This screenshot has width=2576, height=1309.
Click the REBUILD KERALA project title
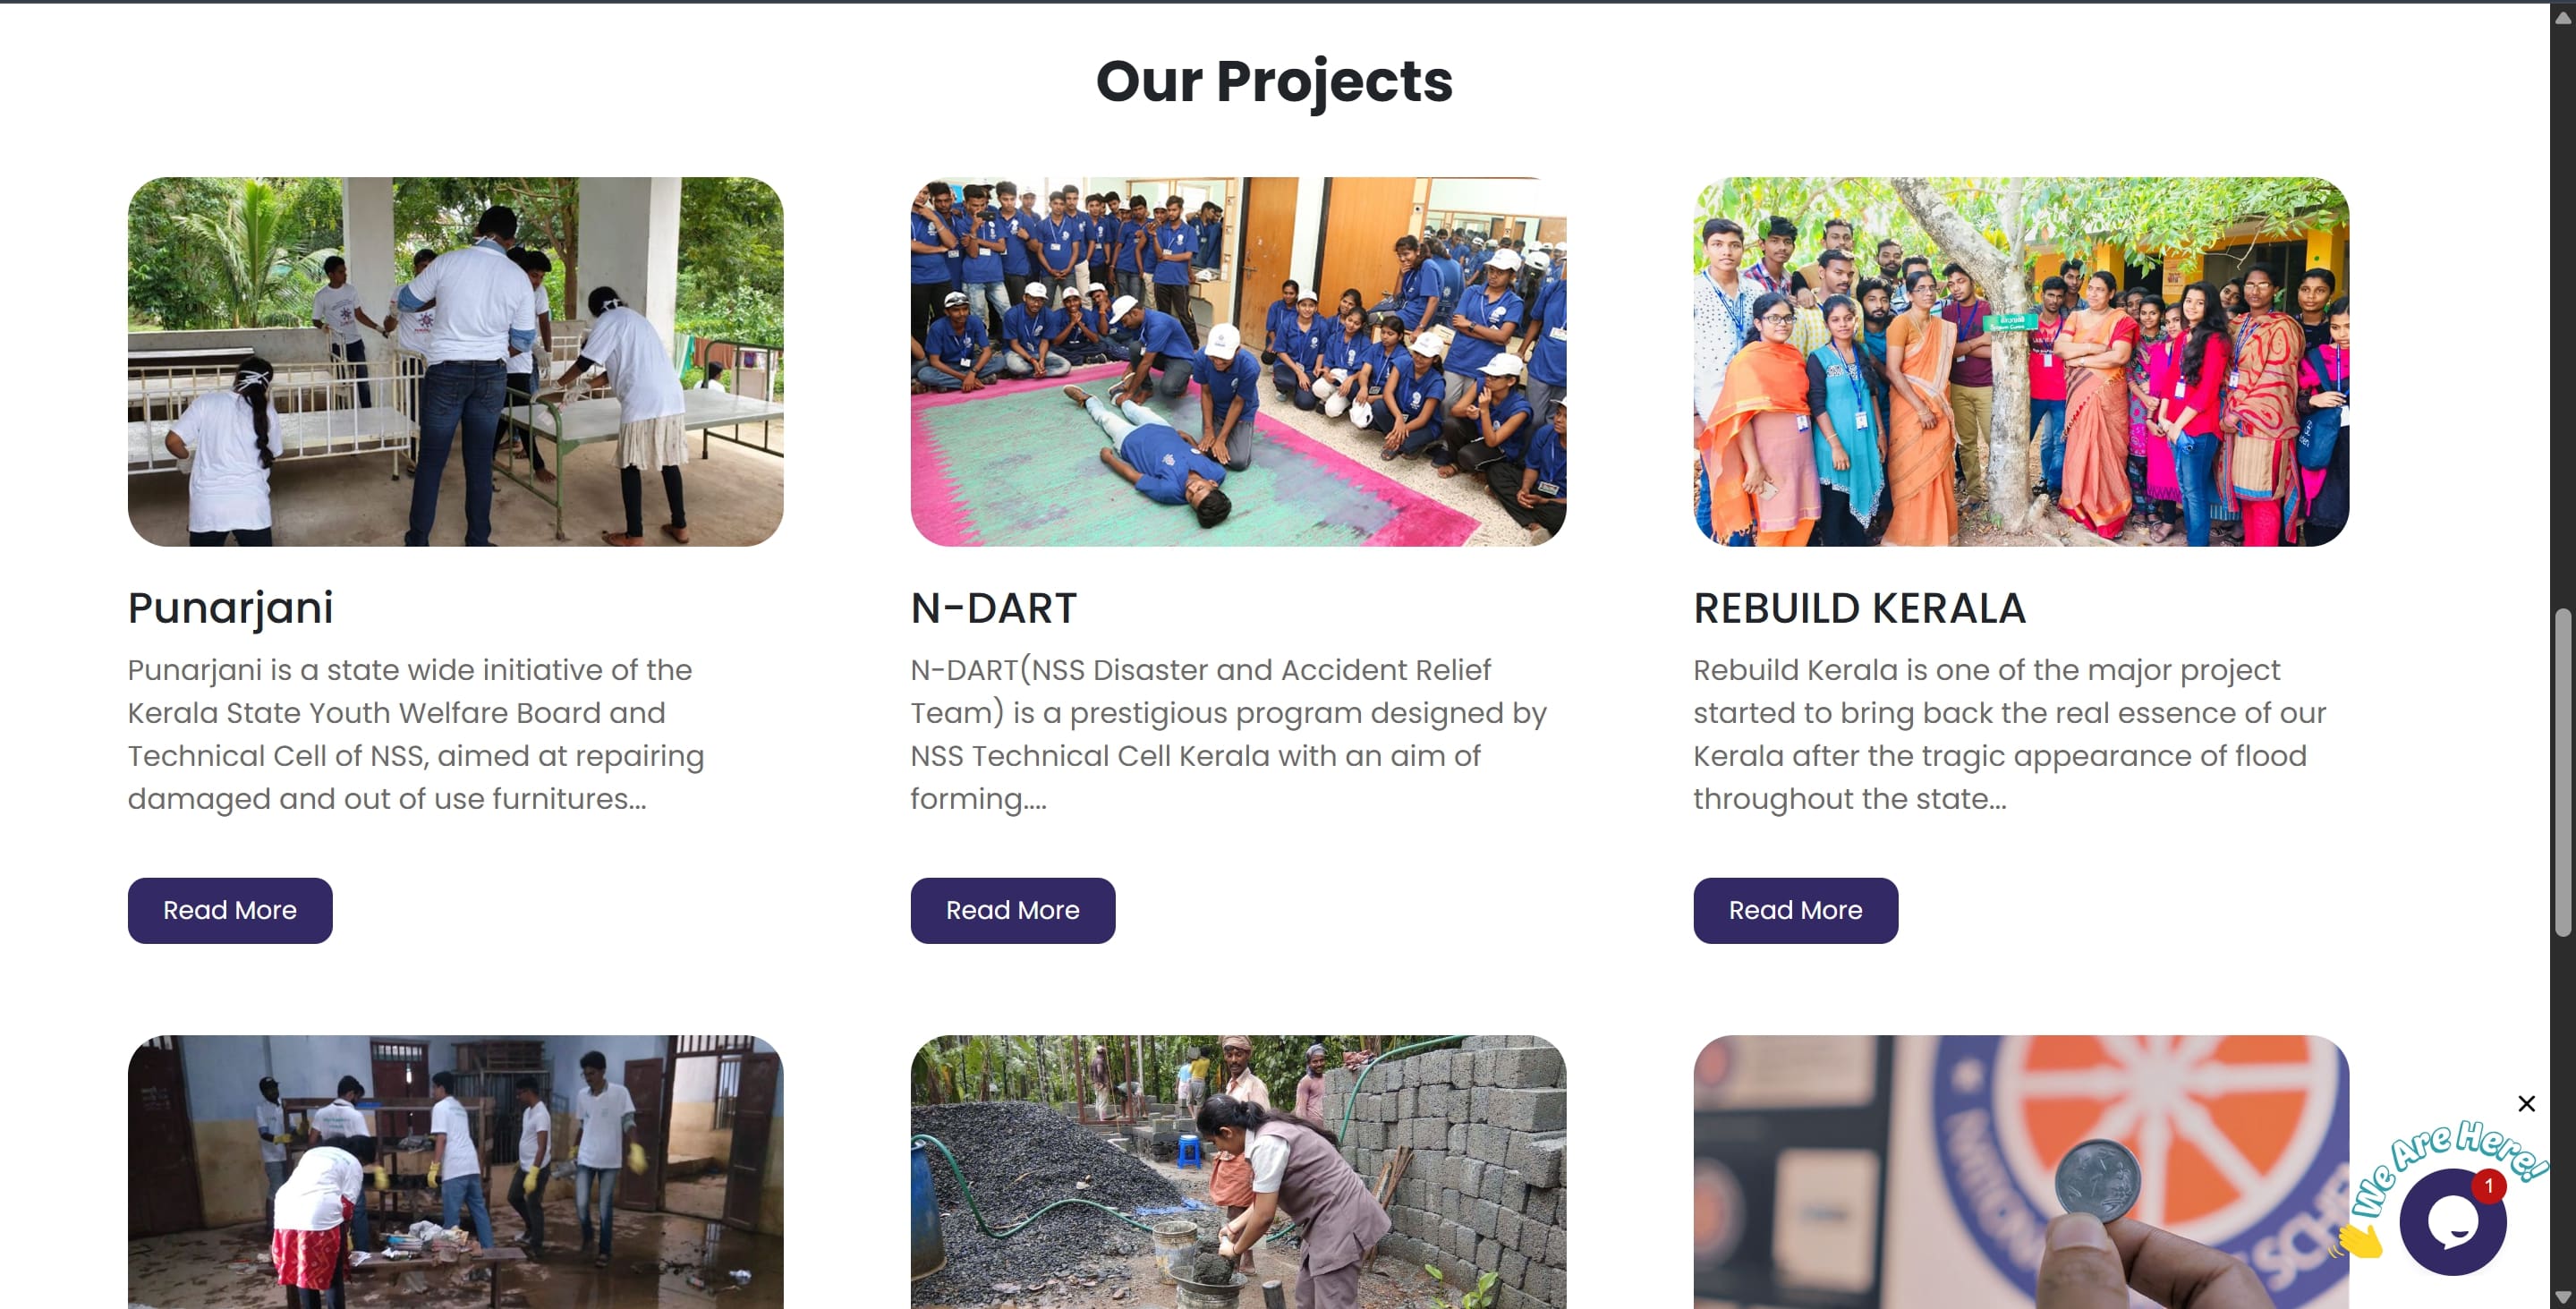(1859, 607)
